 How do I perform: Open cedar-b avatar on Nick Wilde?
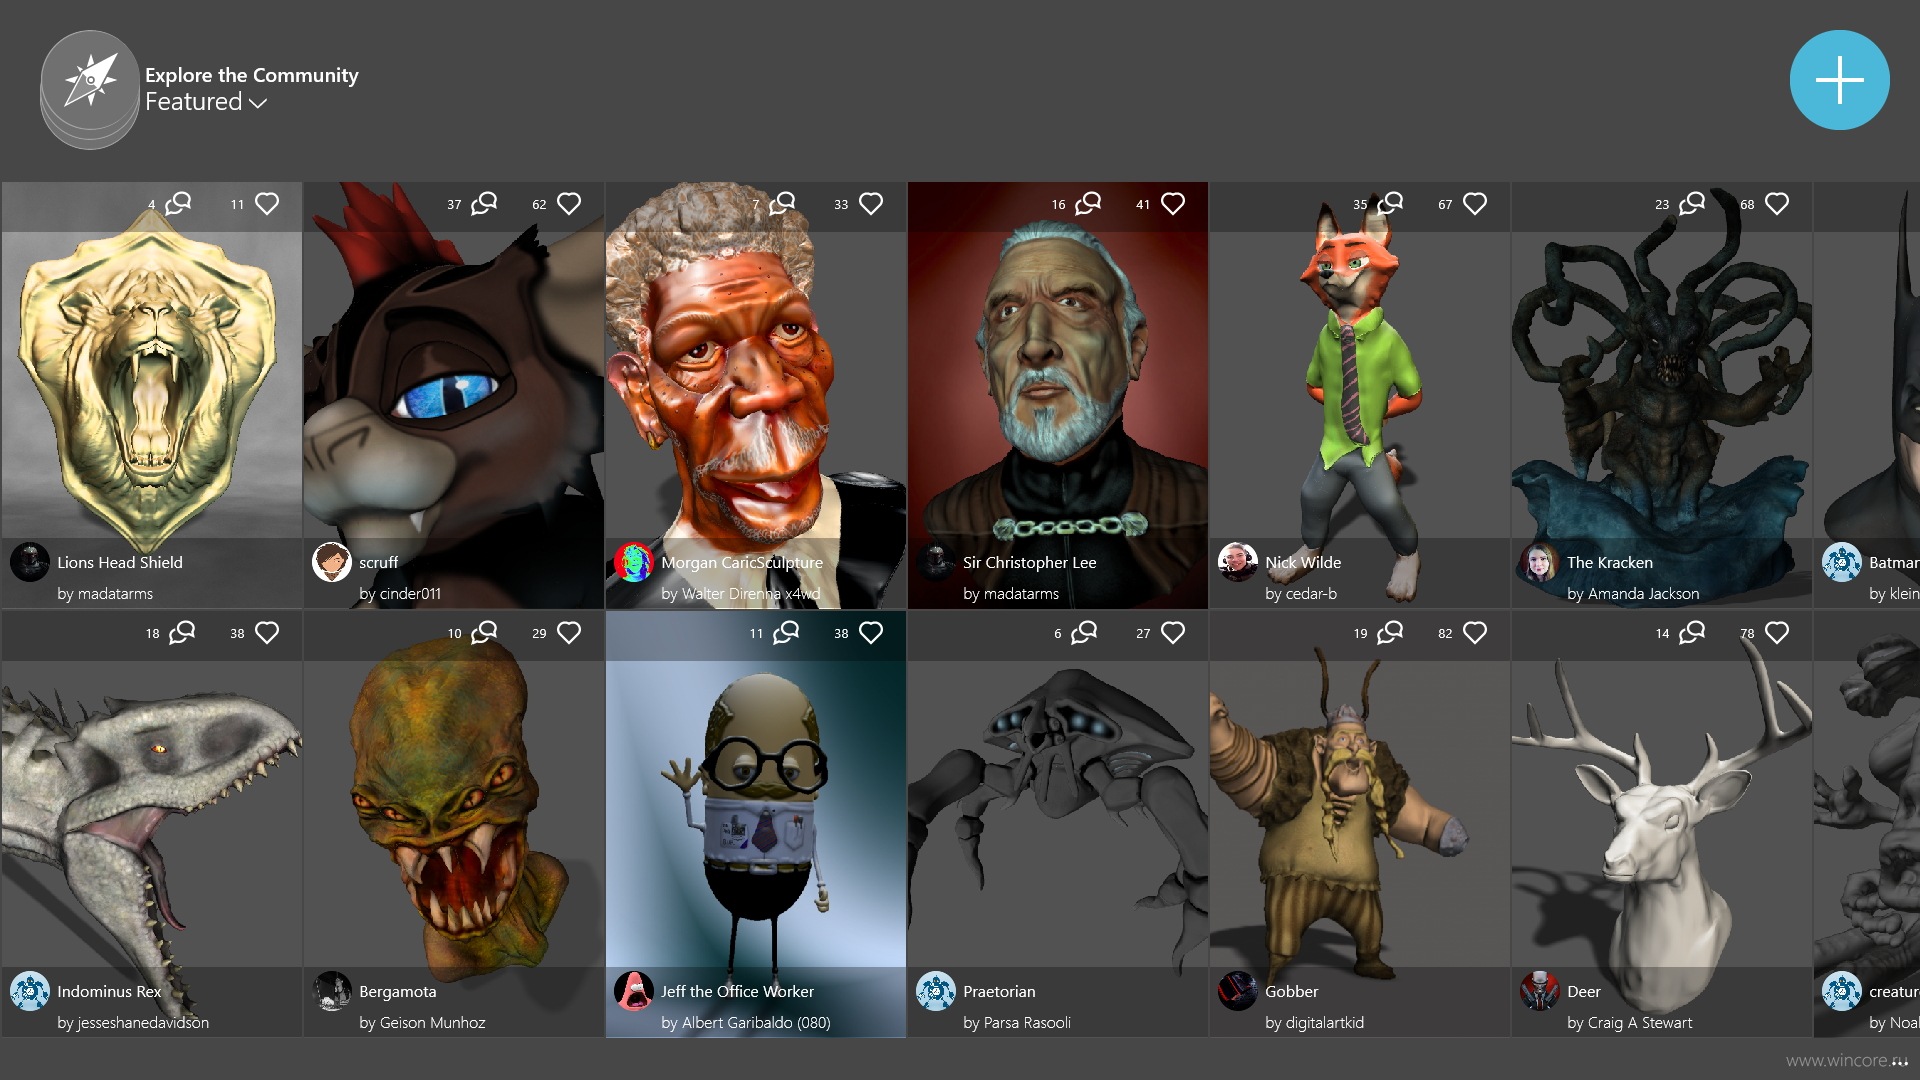(1238, 562)
